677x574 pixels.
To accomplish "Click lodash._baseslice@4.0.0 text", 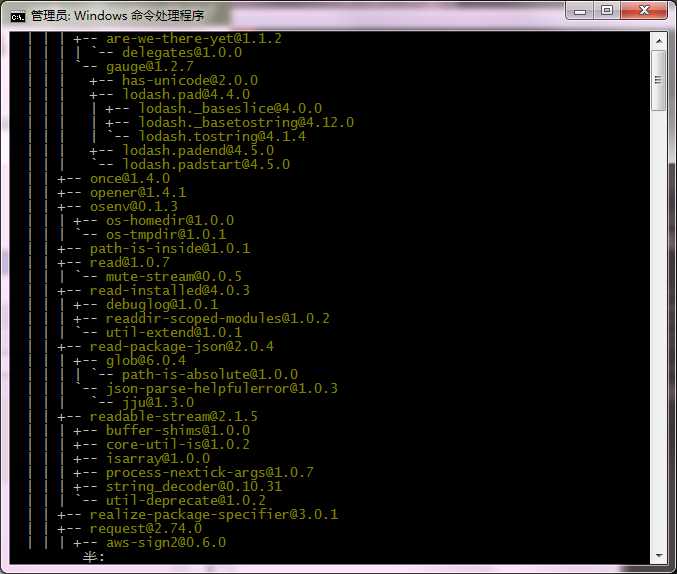I will (230, 108).
